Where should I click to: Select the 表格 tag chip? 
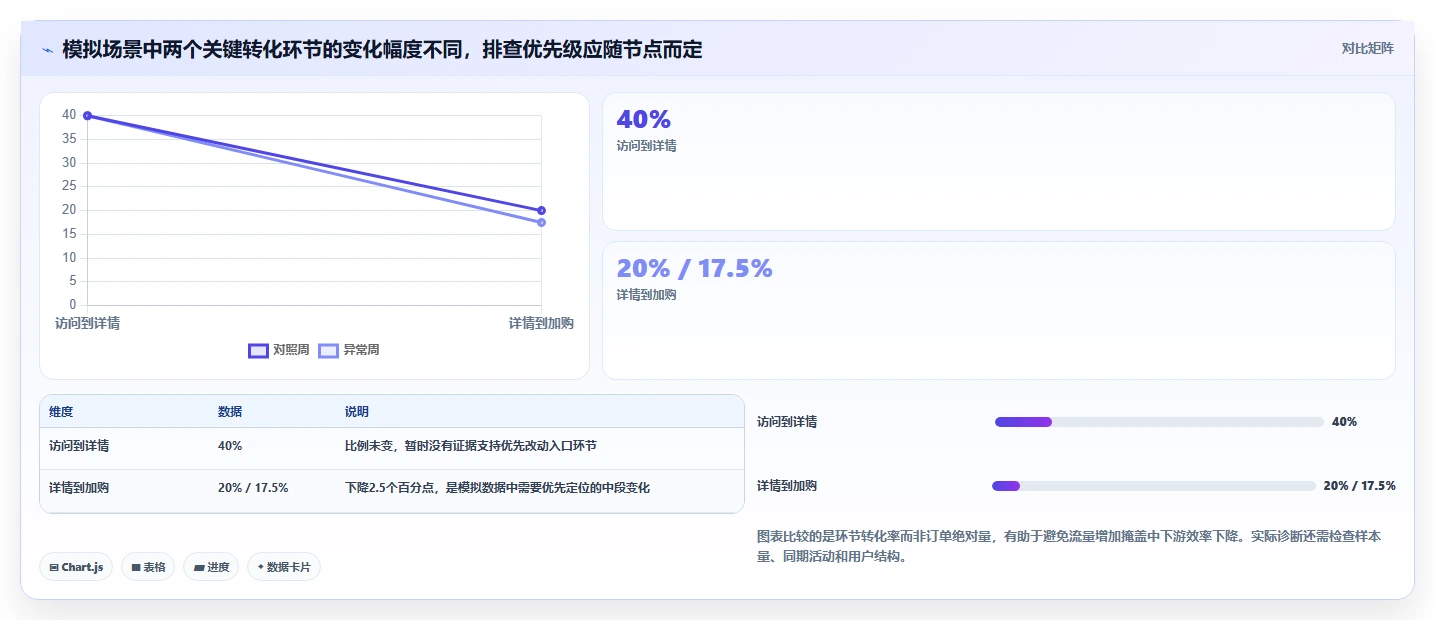148,567
